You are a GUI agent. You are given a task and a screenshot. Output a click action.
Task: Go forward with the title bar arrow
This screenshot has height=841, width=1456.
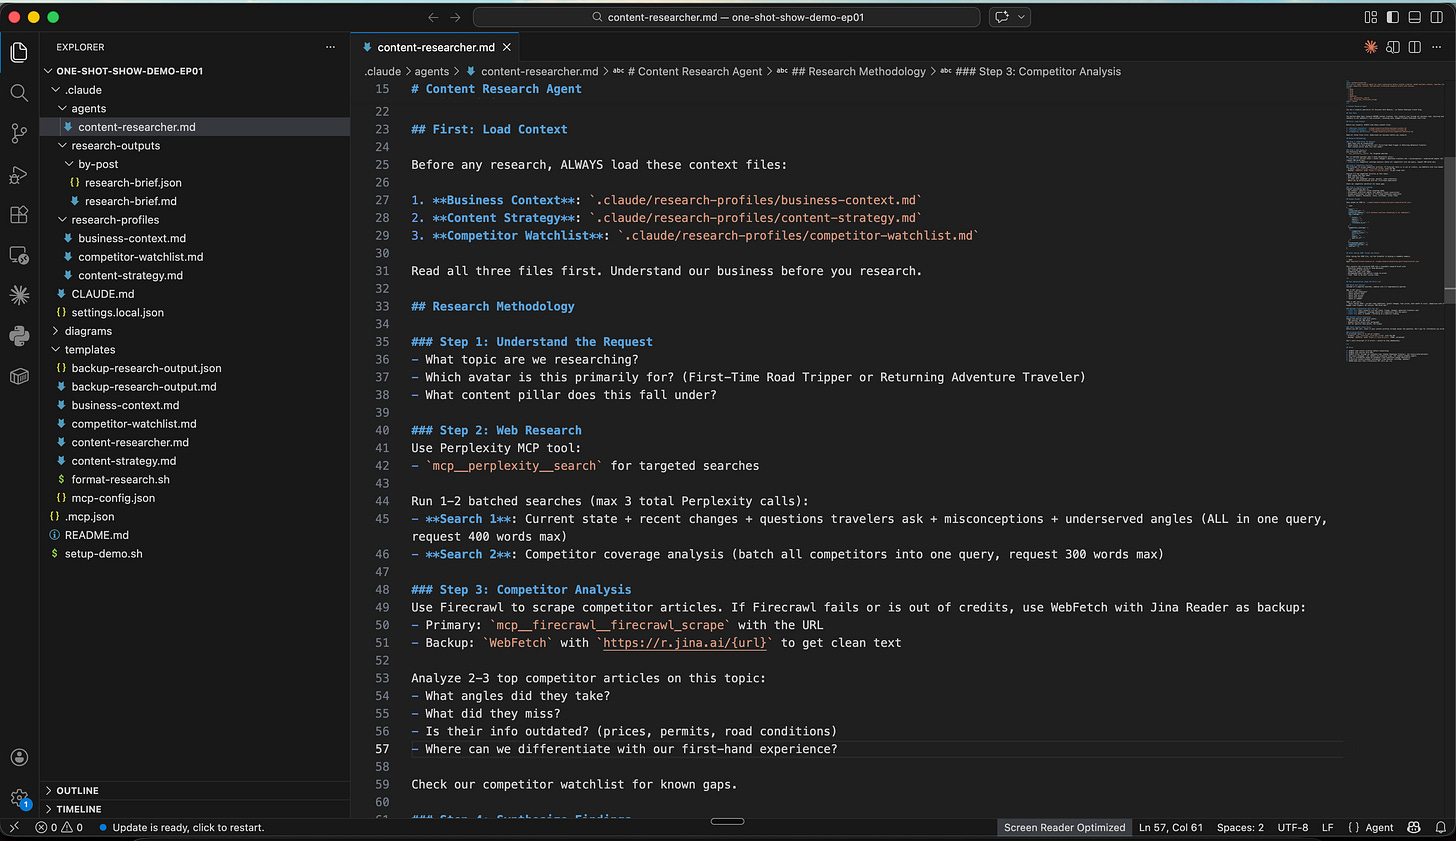click(x=456, y=17)
